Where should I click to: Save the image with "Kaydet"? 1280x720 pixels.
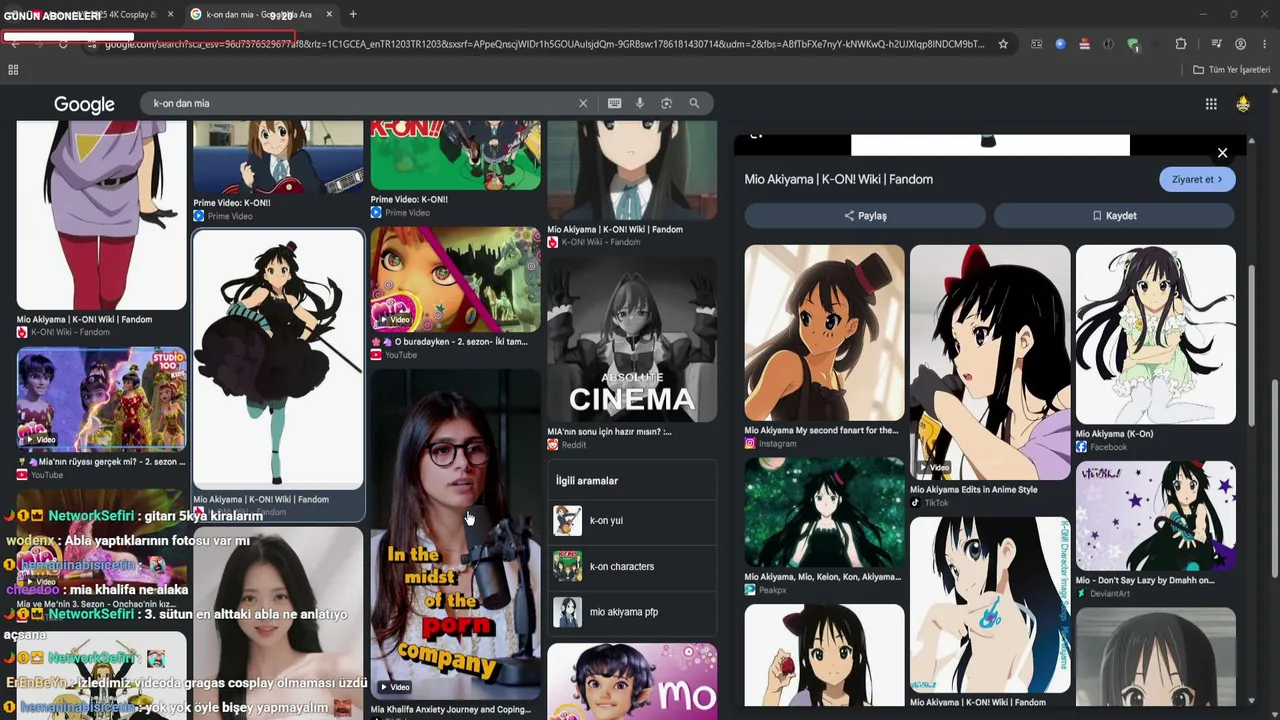[1114, 216]
